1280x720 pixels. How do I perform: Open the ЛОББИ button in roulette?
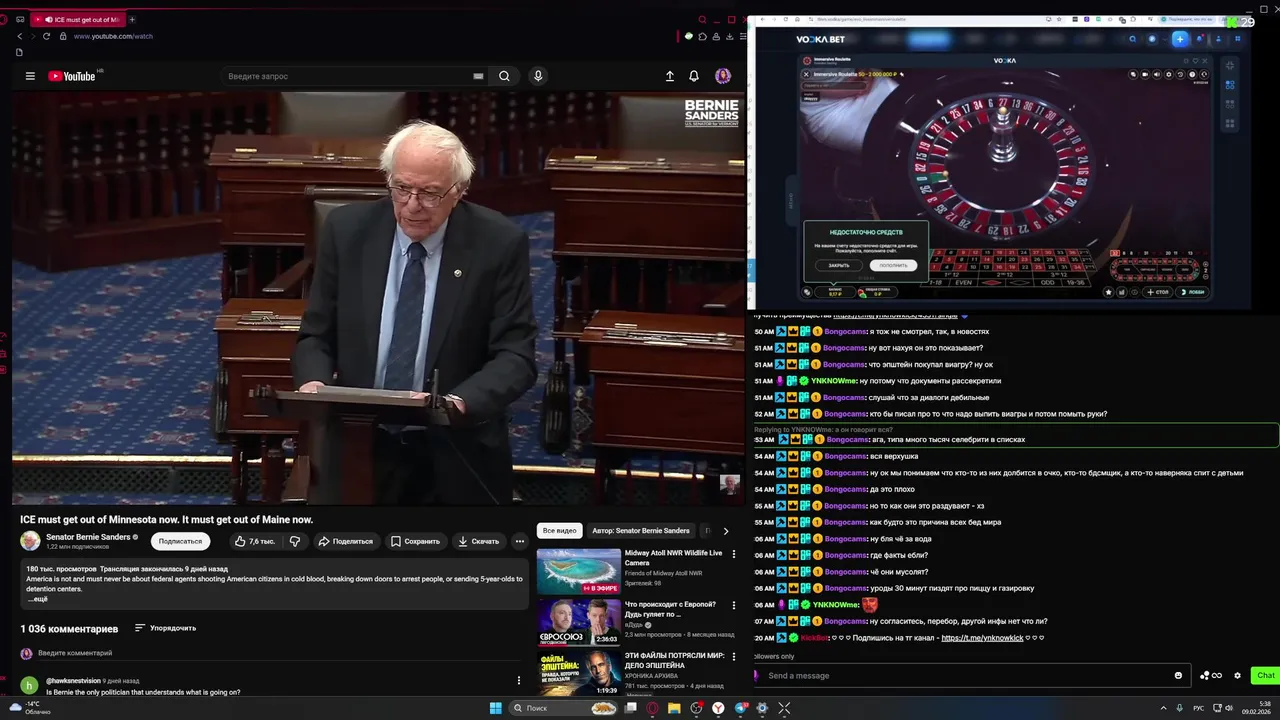(1192, 292)
